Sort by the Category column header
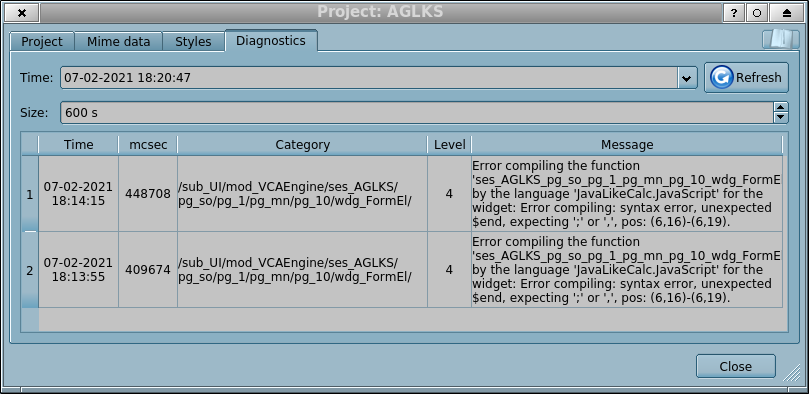The image size is (809, 394). click(302, 145)
